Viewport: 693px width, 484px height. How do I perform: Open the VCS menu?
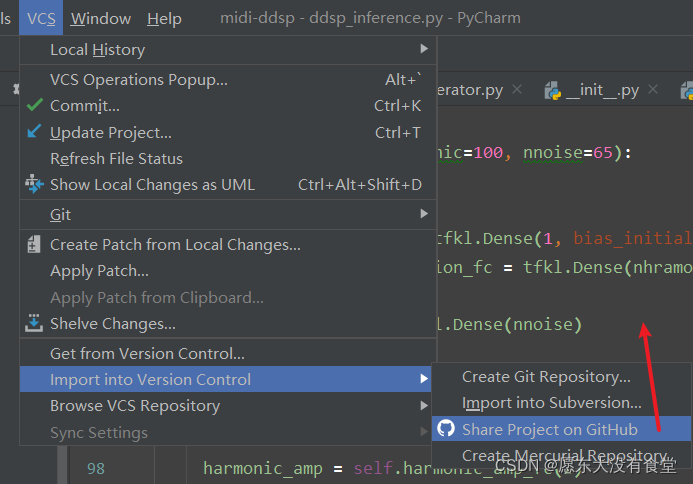(41, 18)
